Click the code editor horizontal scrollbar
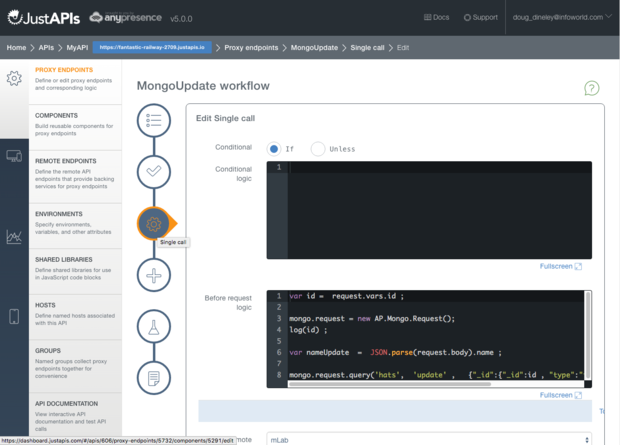This screenshot has width=620, height=445. (389, 384)
